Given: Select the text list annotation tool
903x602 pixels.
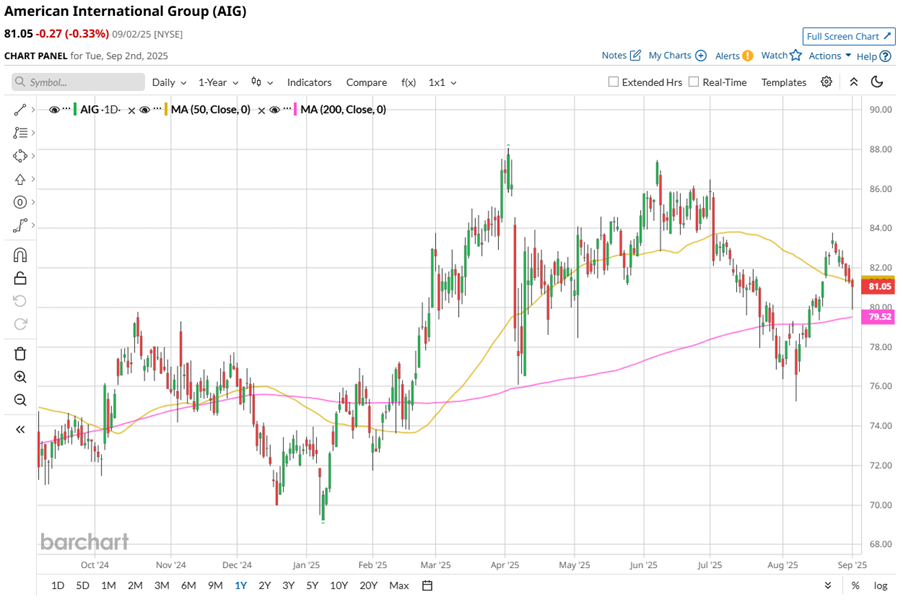Looking at the screenshot, I should tap(20, 133).
